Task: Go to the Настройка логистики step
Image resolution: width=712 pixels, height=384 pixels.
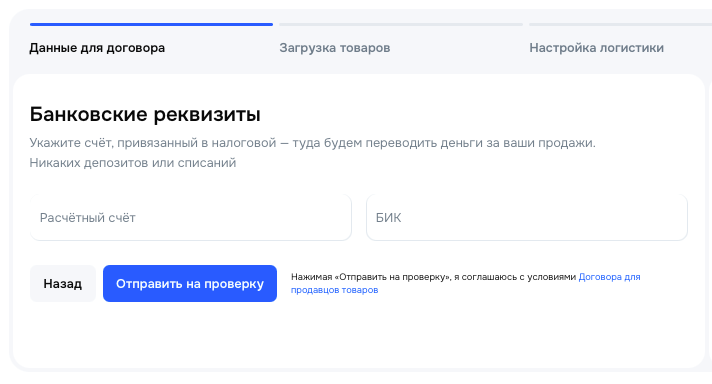Action: 596,48
